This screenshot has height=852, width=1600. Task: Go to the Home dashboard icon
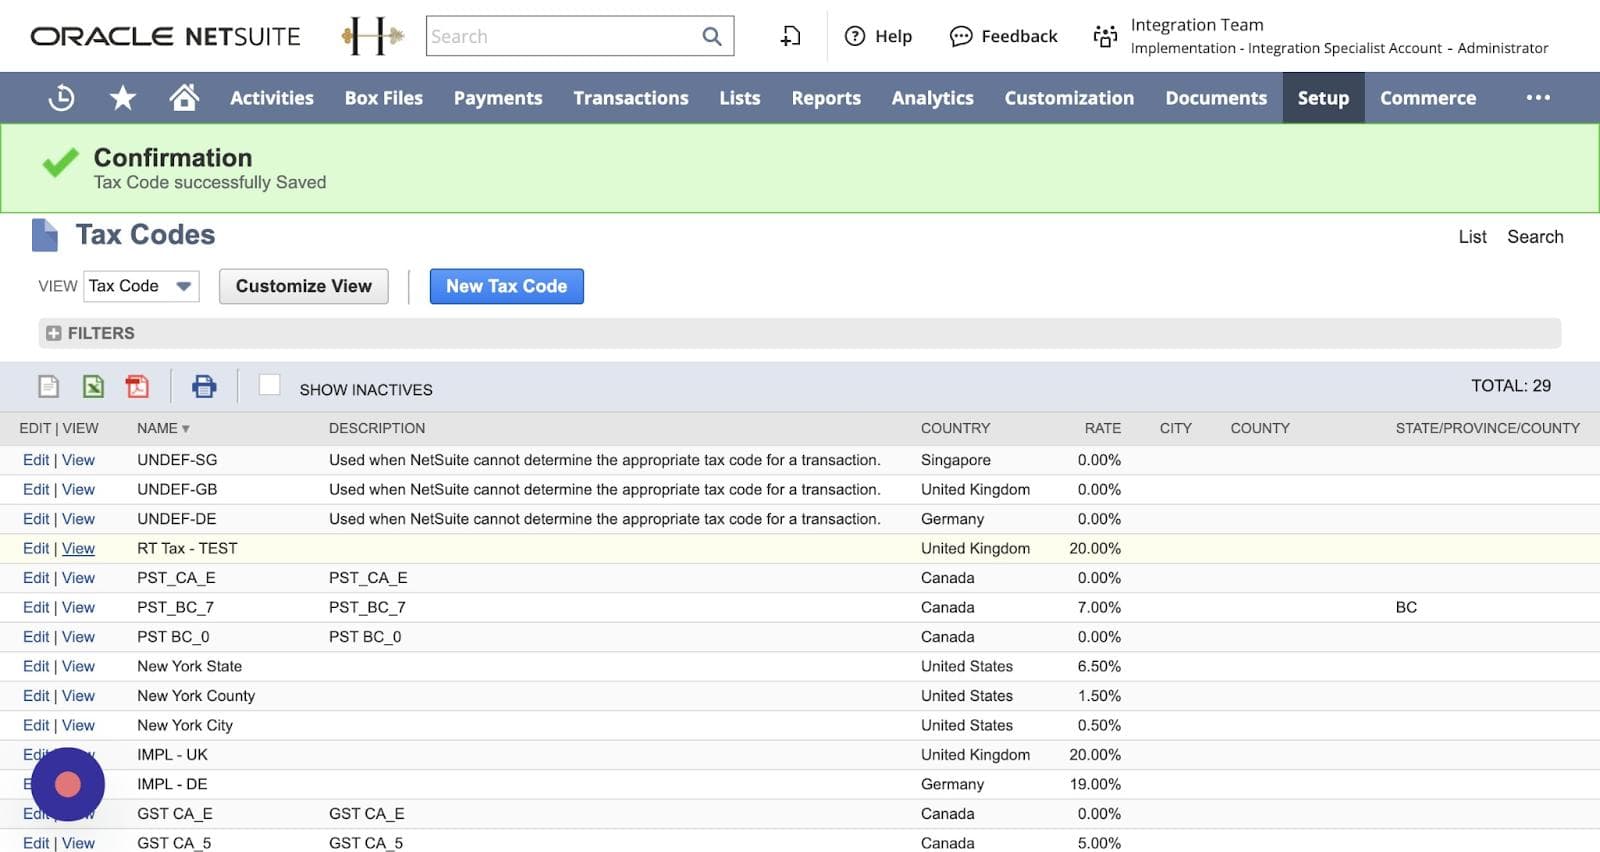[184, 98]
